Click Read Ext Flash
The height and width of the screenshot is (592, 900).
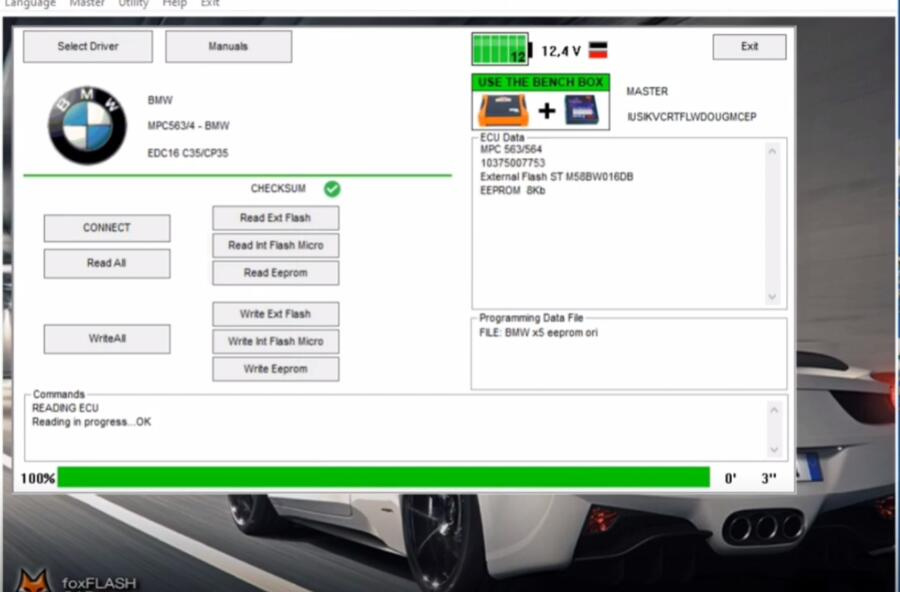coord(276,218)
